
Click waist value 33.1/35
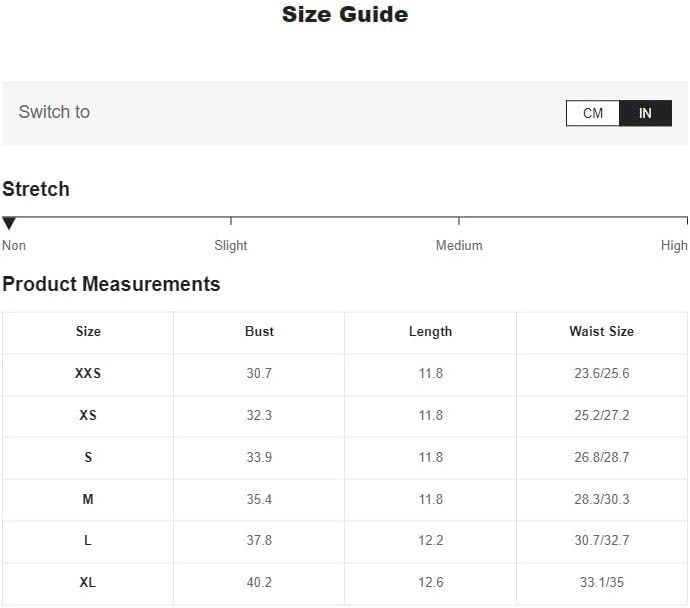[602, 582]
